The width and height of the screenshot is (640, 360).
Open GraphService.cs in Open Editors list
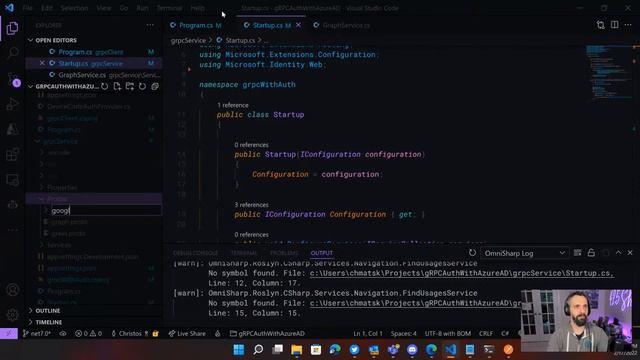[x=93, y=75]
